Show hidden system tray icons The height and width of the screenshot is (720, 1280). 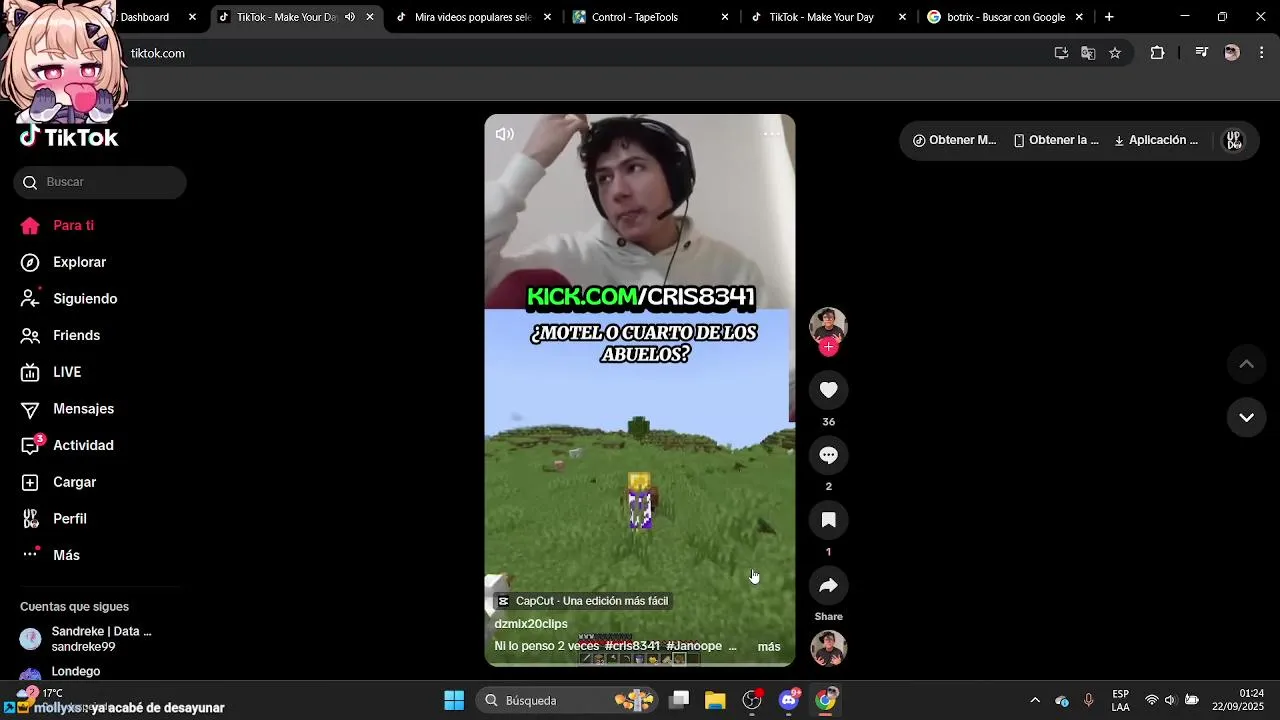click(1035, 700)
